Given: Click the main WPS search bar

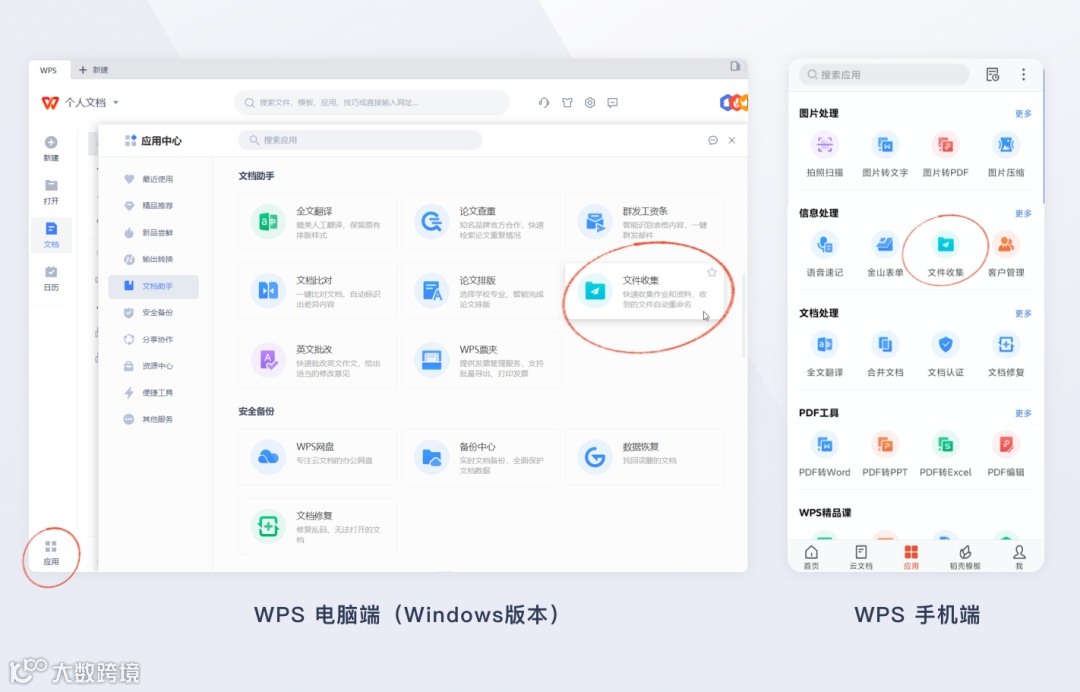Looking at the screenshot, I should point(372,103).
